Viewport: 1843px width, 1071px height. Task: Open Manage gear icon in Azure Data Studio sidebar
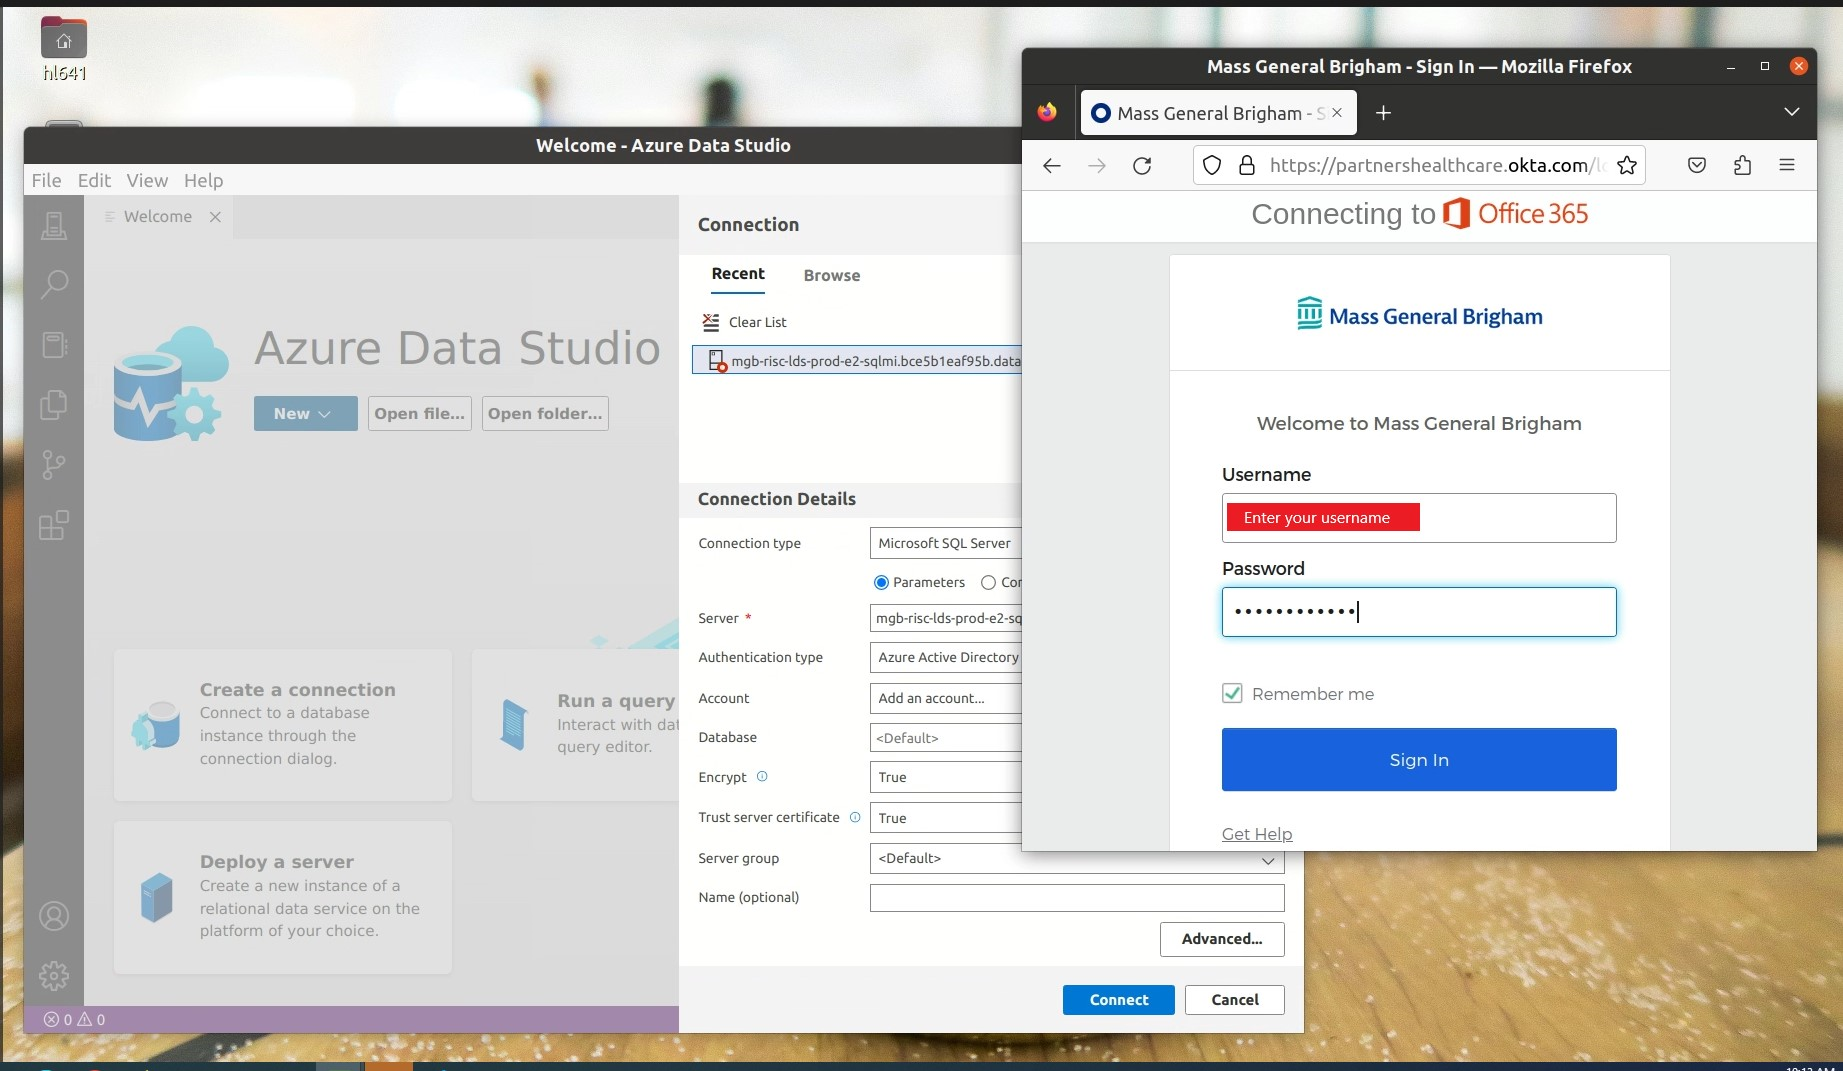click(54, 975)
